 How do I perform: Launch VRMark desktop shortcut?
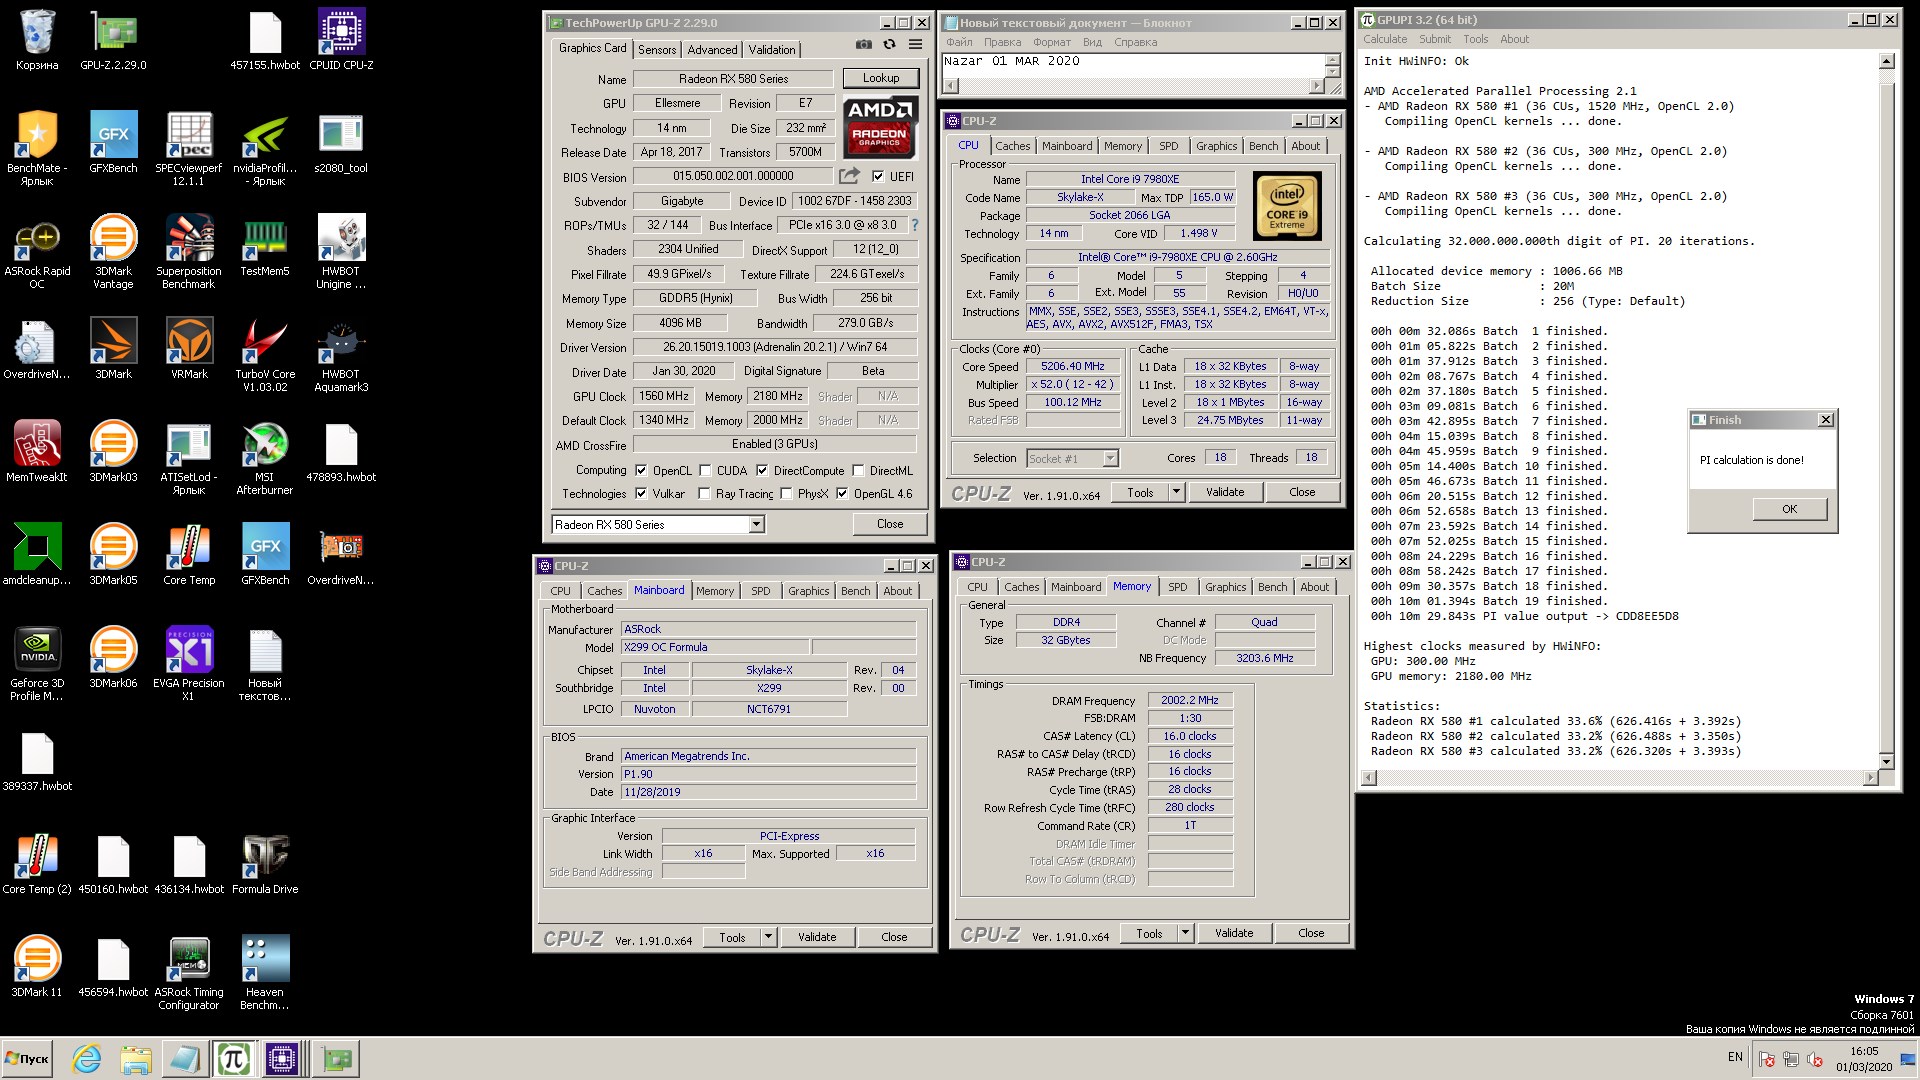189,349
